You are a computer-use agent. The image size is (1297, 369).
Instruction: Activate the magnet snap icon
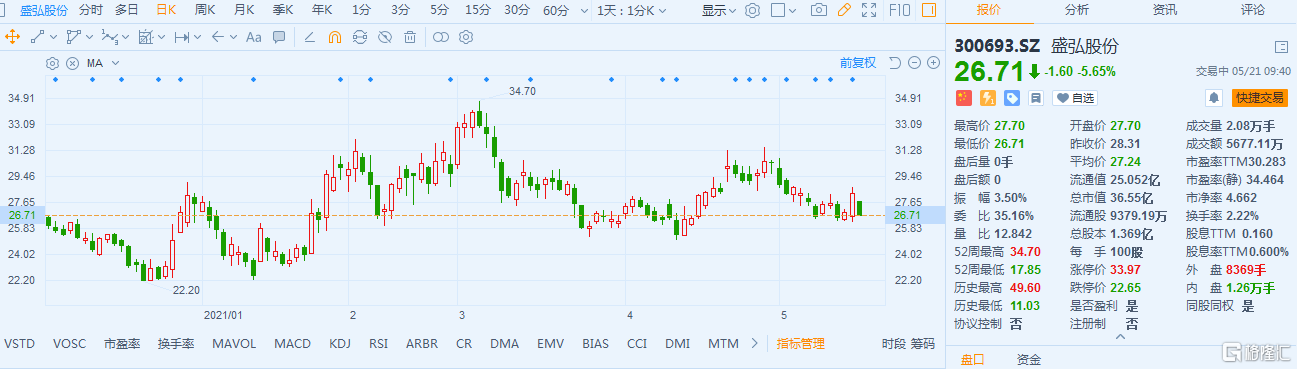335,37
